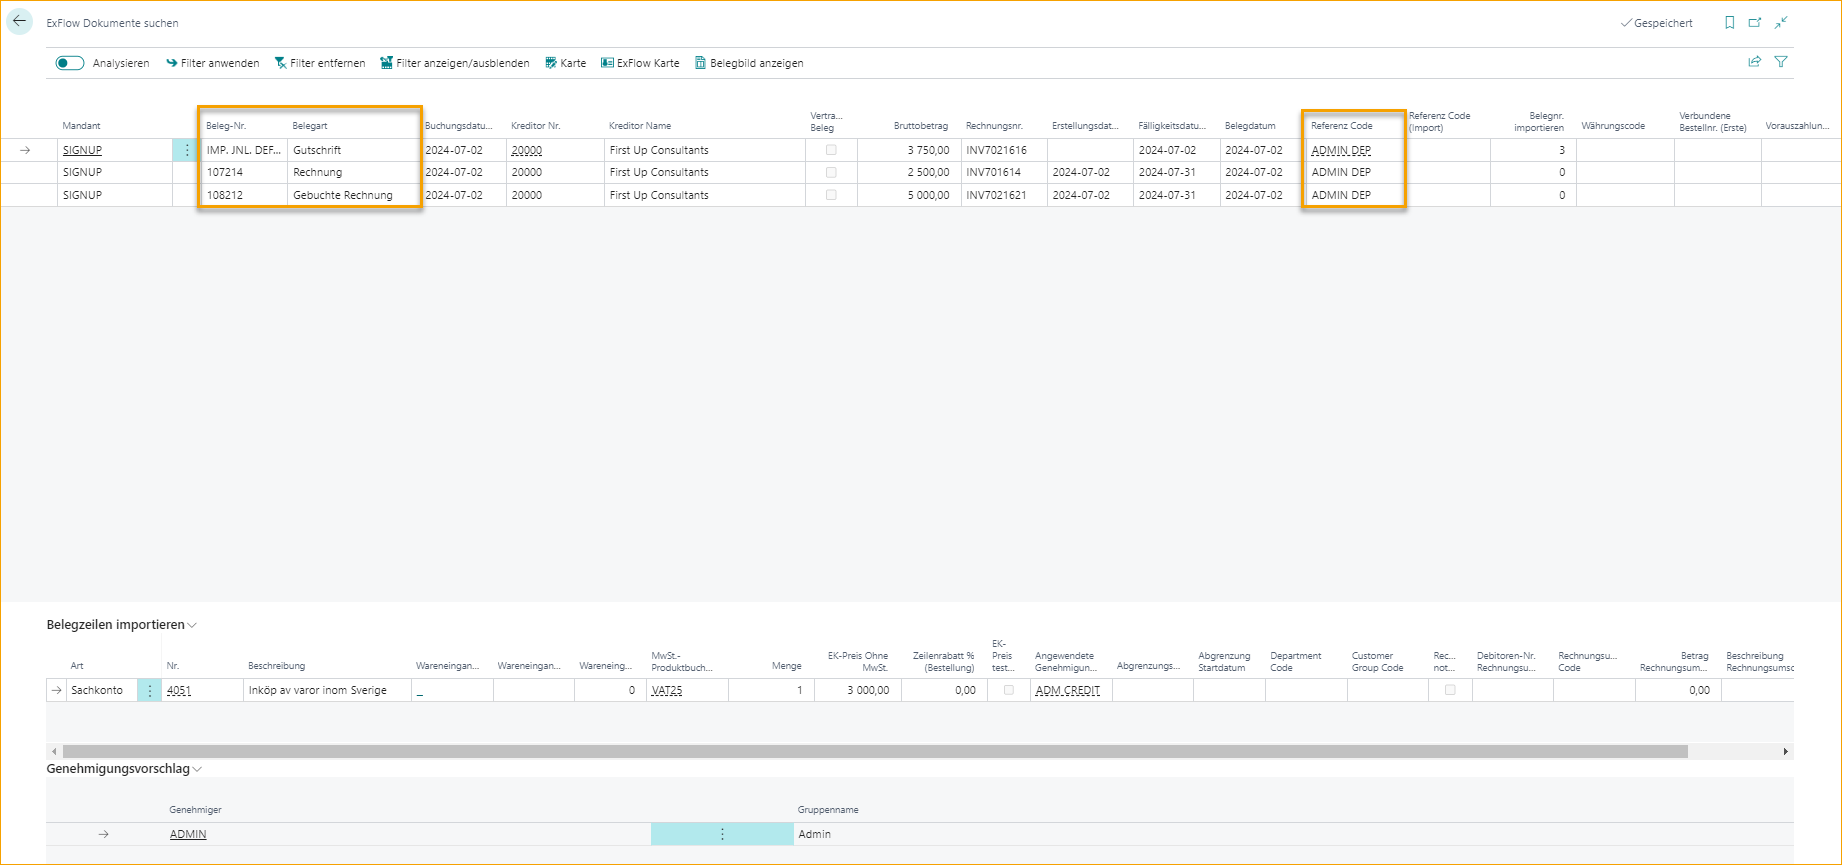
Task: Tick the Vertragsbeleg checkbox in the Gebuchte Rechnung row
Action: coord(831,195)
